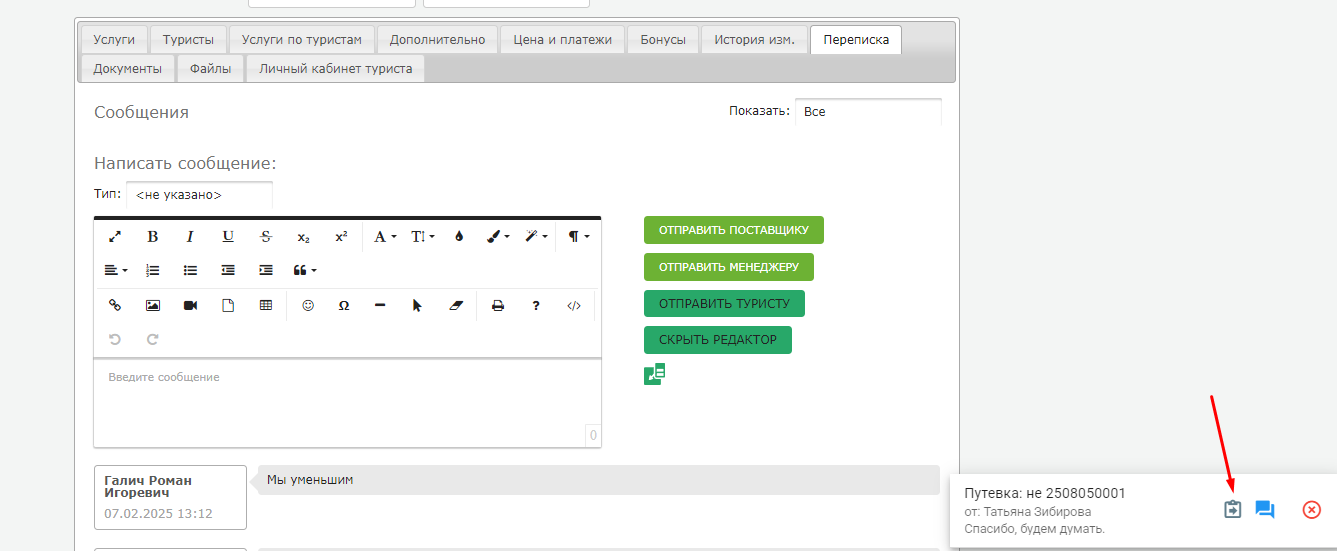The image size is (1337, 551).
Task: Click the green template icon below the buttons
Action: tap(655, 374)
